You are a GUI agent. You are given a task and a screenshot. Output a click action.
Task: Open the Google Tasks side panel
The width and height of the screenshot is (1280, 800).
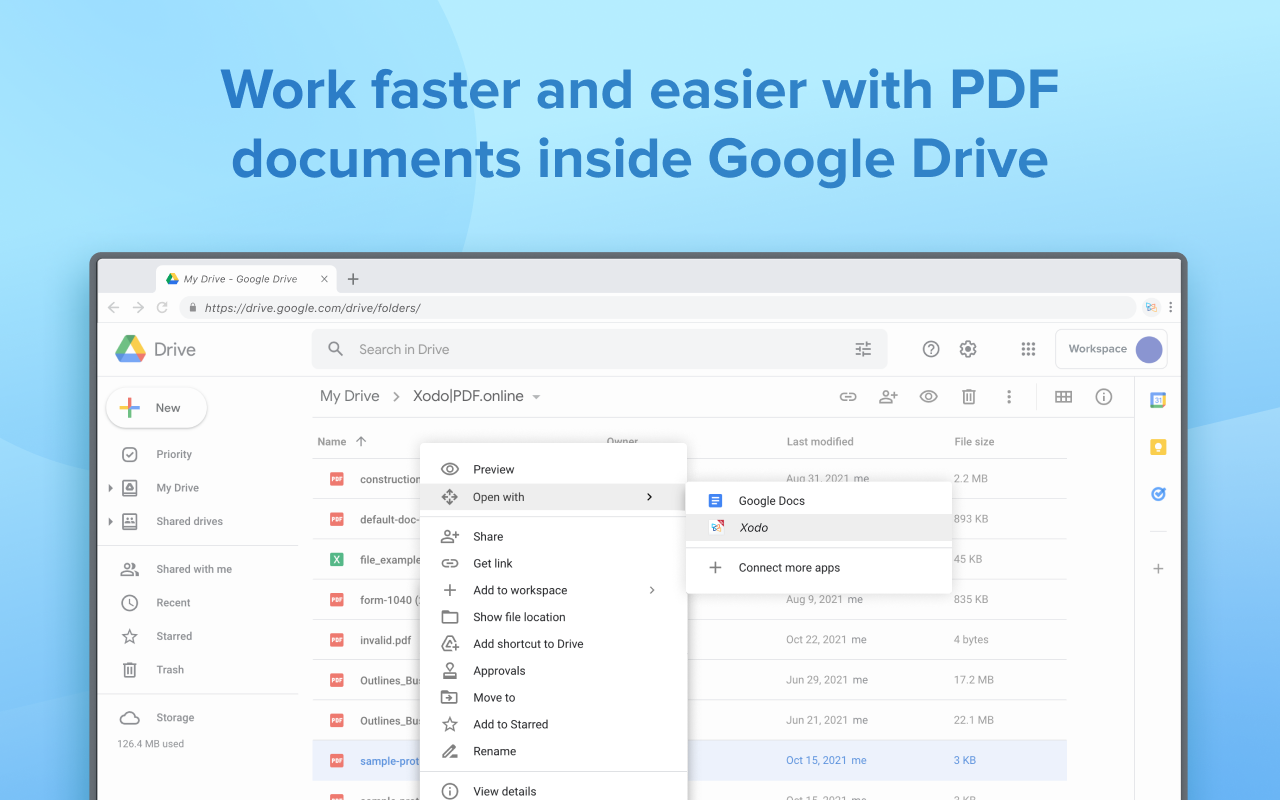tap(1157, 494)
